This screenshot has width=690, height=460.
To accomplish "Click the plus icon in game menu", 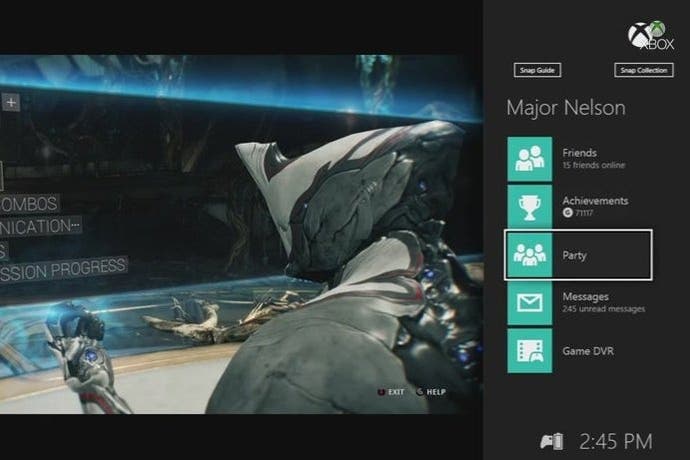I will pos(11,103).
